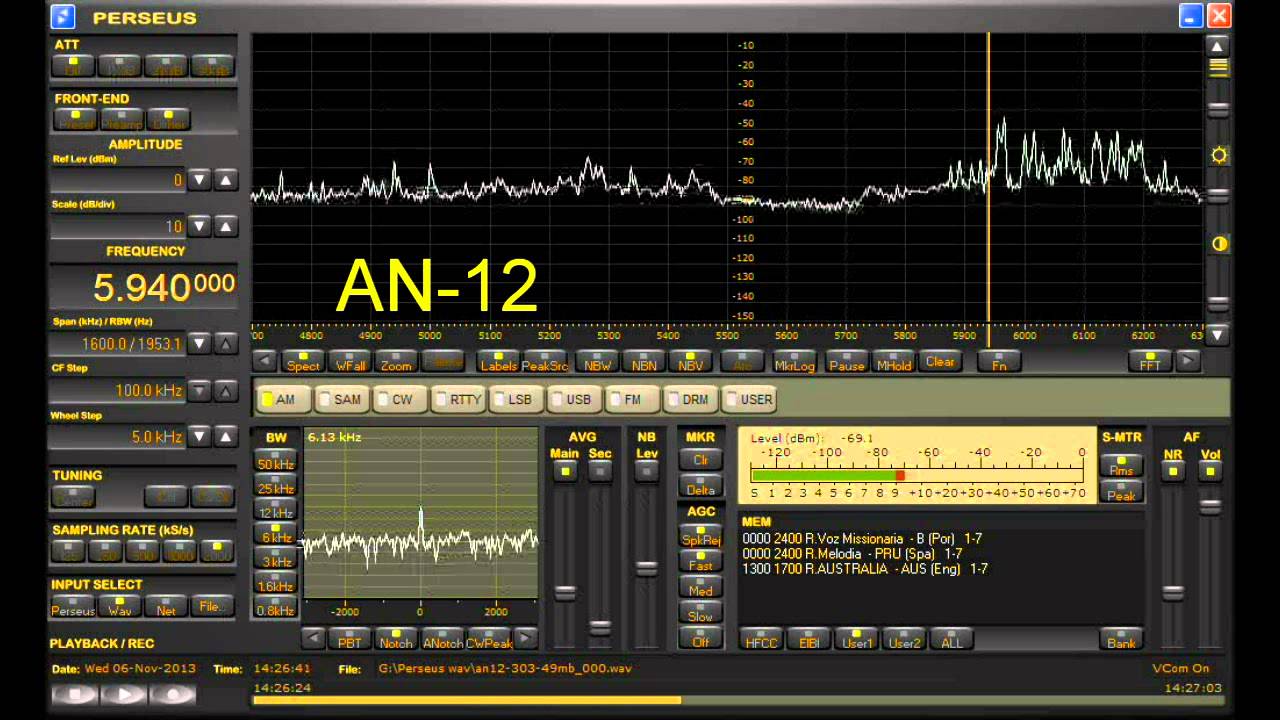Toggle the Labels button
This screenshot has height=720, width=1280.
click(x=498, y=361)
